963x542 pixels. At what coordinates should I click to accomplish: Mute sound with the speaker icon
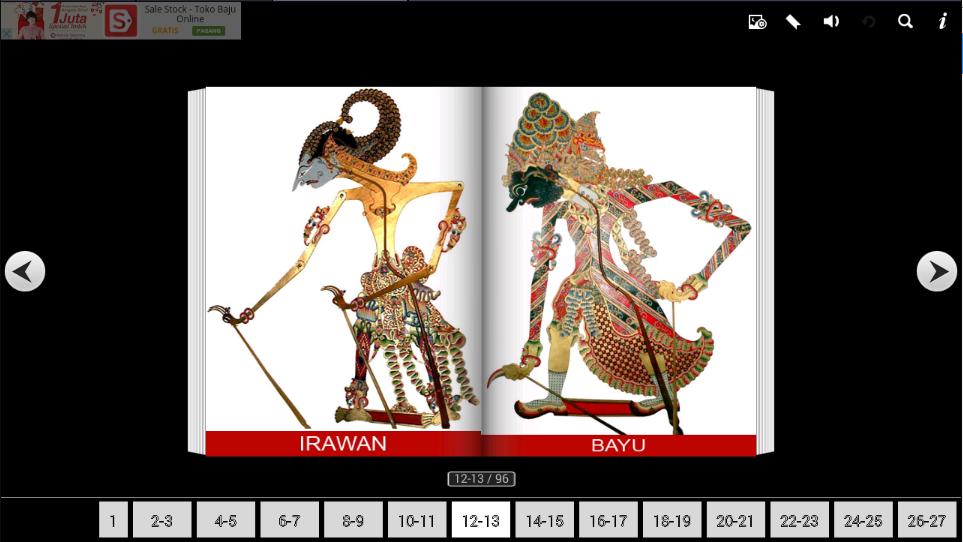click(x=831, y=21)
